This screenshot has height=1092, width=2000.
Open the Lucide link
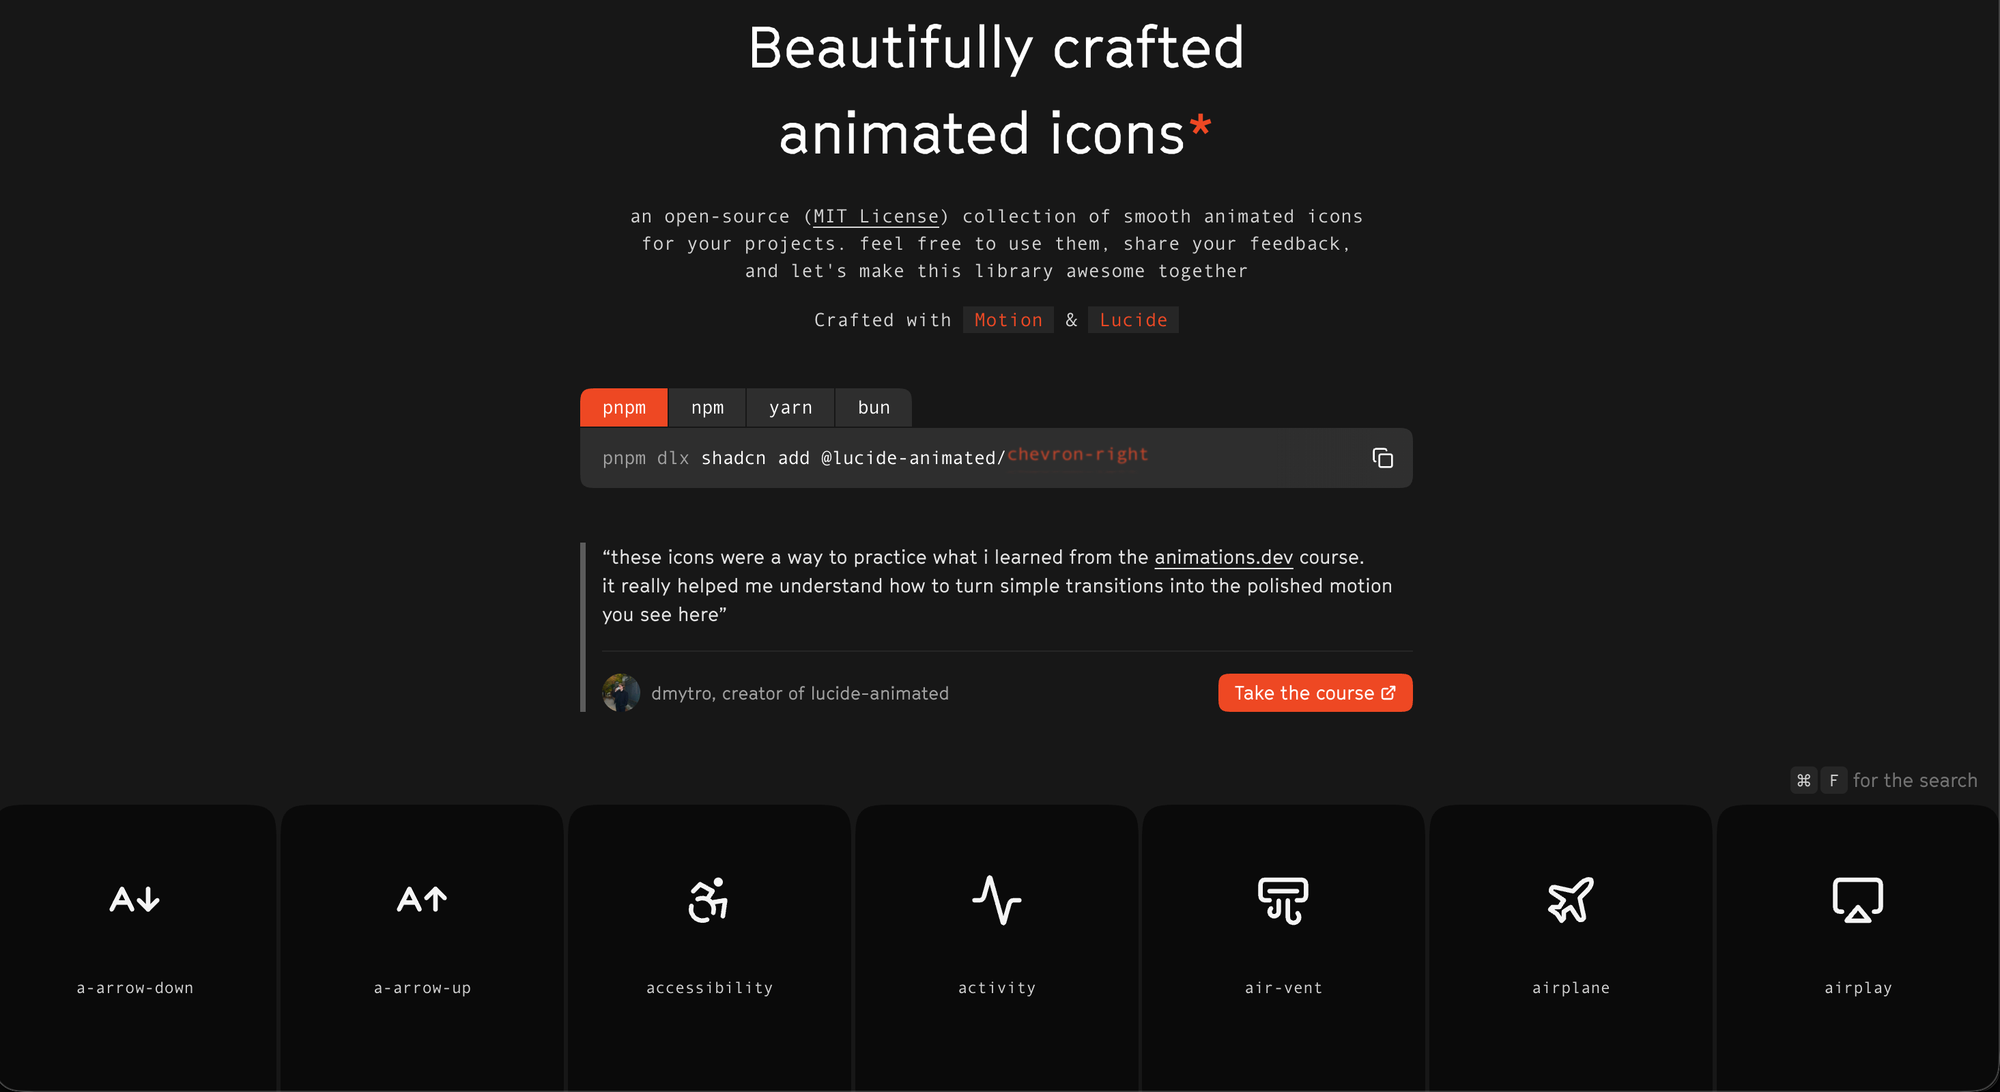[1132, 319]
